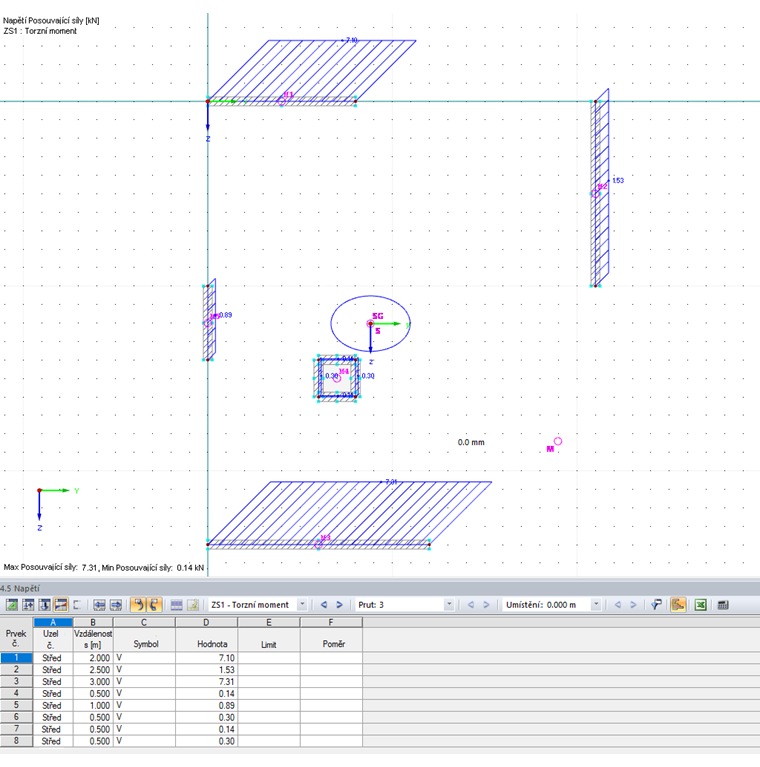This screenshot has height=767, width=760.
Task: Select table row number 1
Action: click(x=16, y=658)
